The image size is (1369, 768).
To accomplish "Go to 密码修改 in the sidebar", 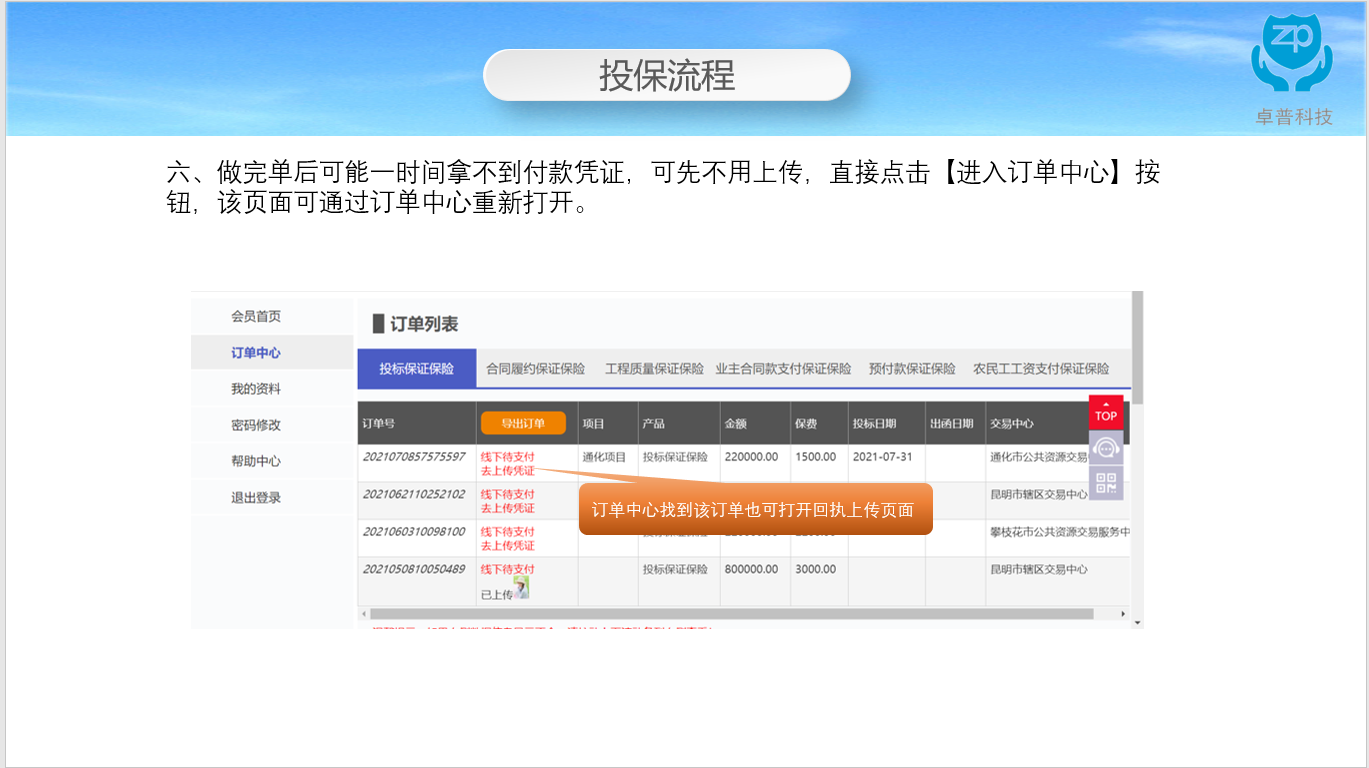I will point(256,425).
